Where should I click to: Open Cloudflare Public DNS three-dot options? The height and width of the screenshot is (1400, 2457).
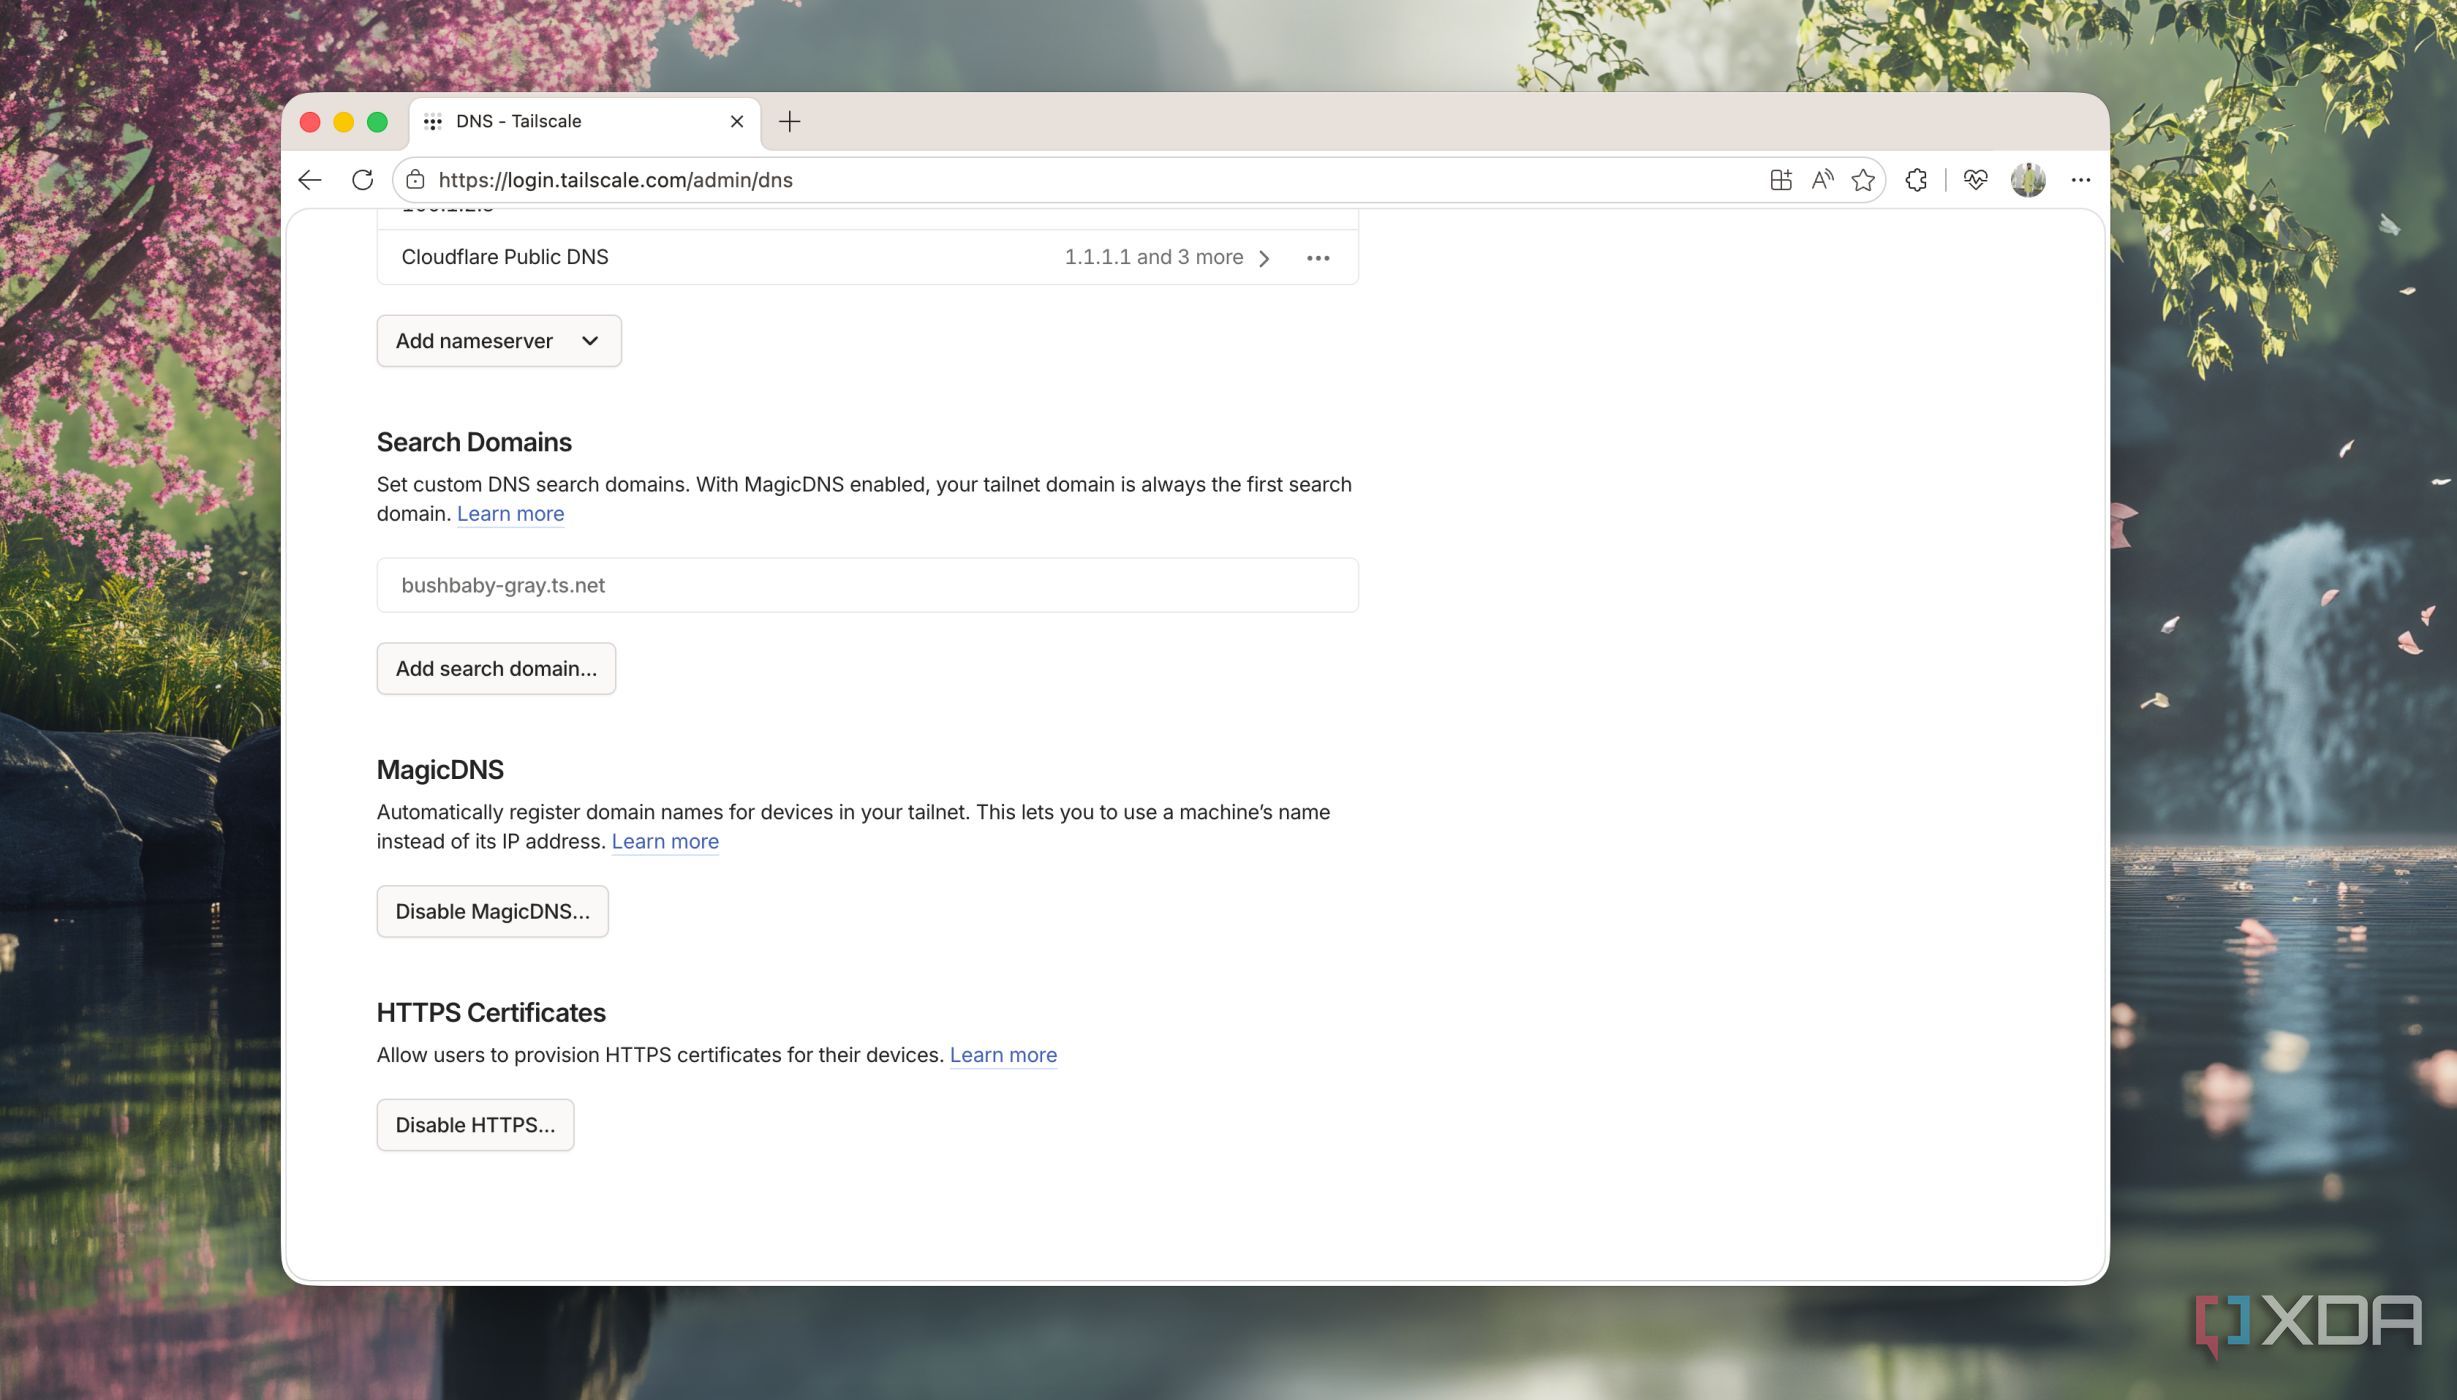click(x=1318, y=258)
